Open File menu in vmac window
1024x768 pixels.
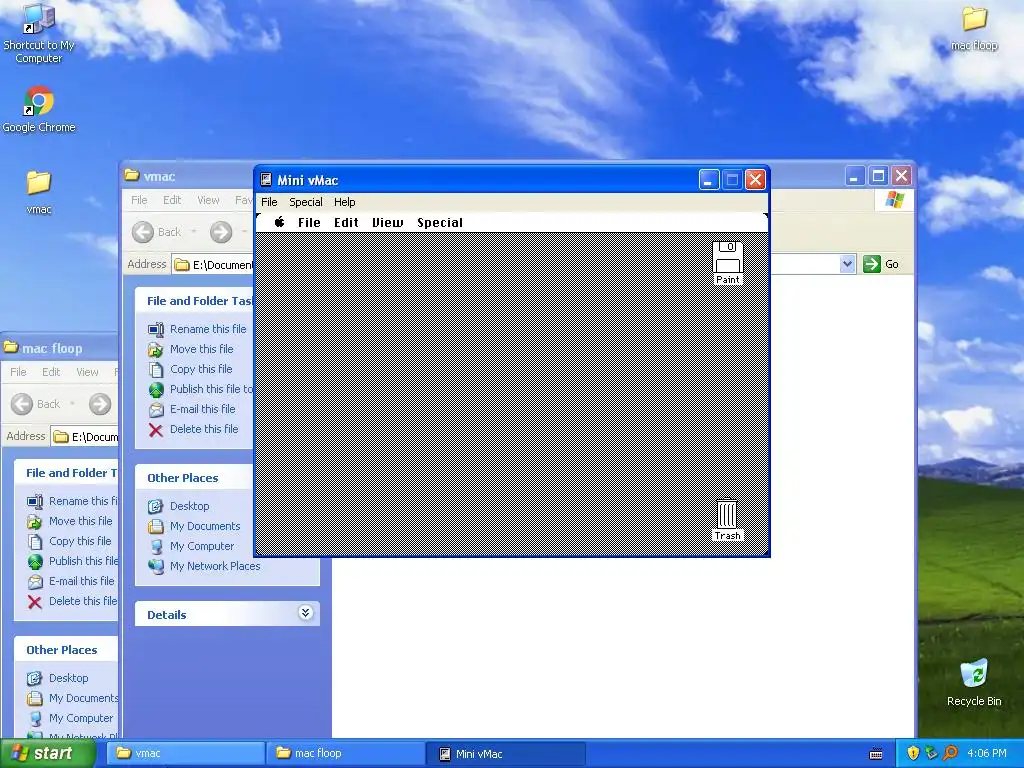coord(139,200)
